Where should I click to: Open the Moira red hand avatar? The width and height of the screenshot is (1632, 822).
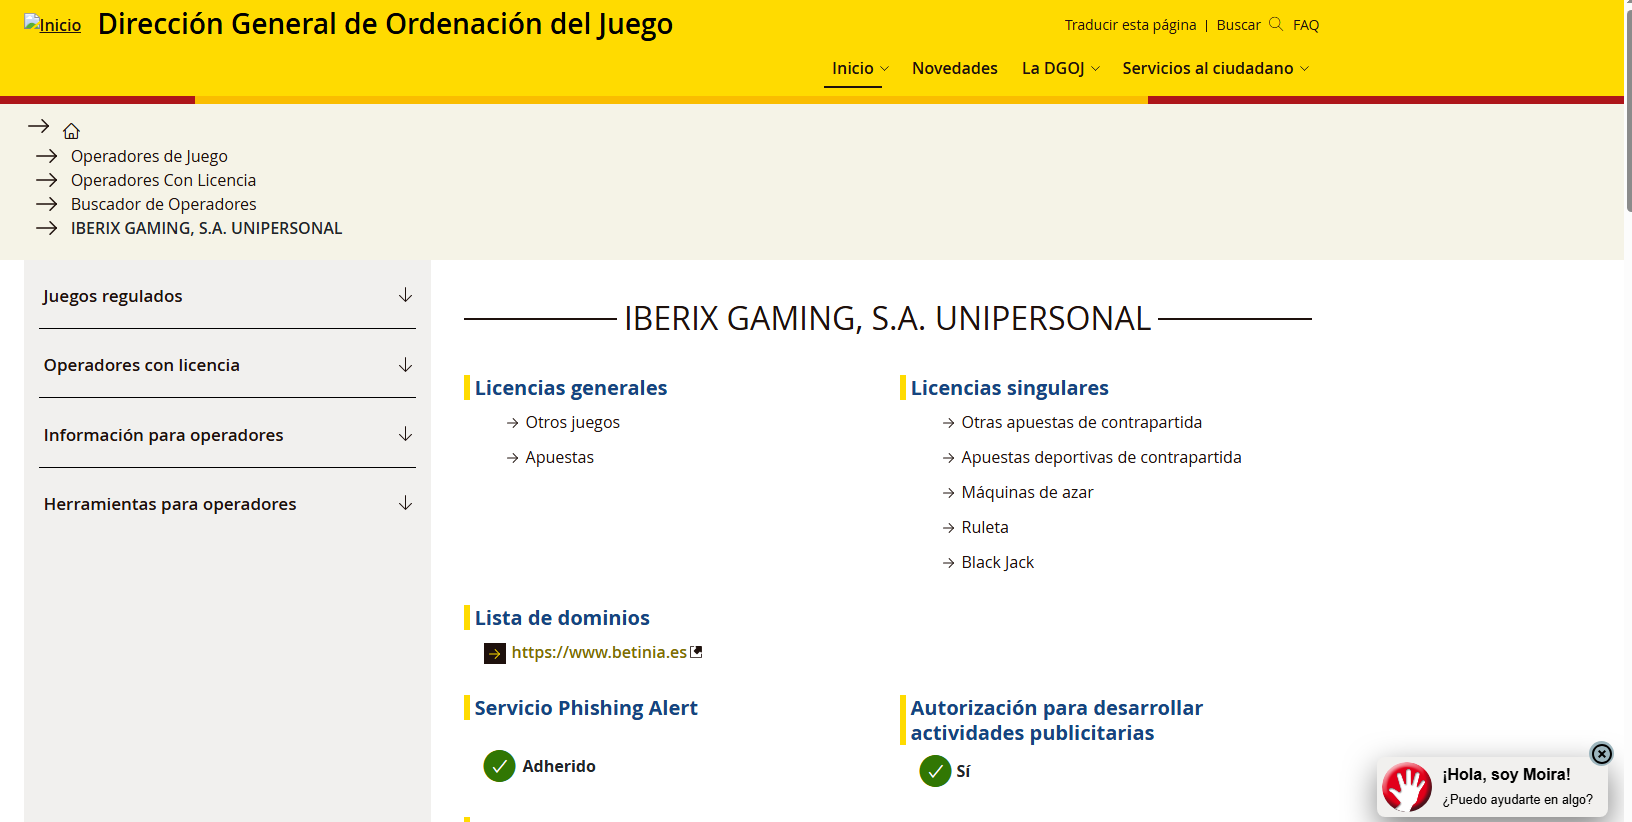point(1407,788)
